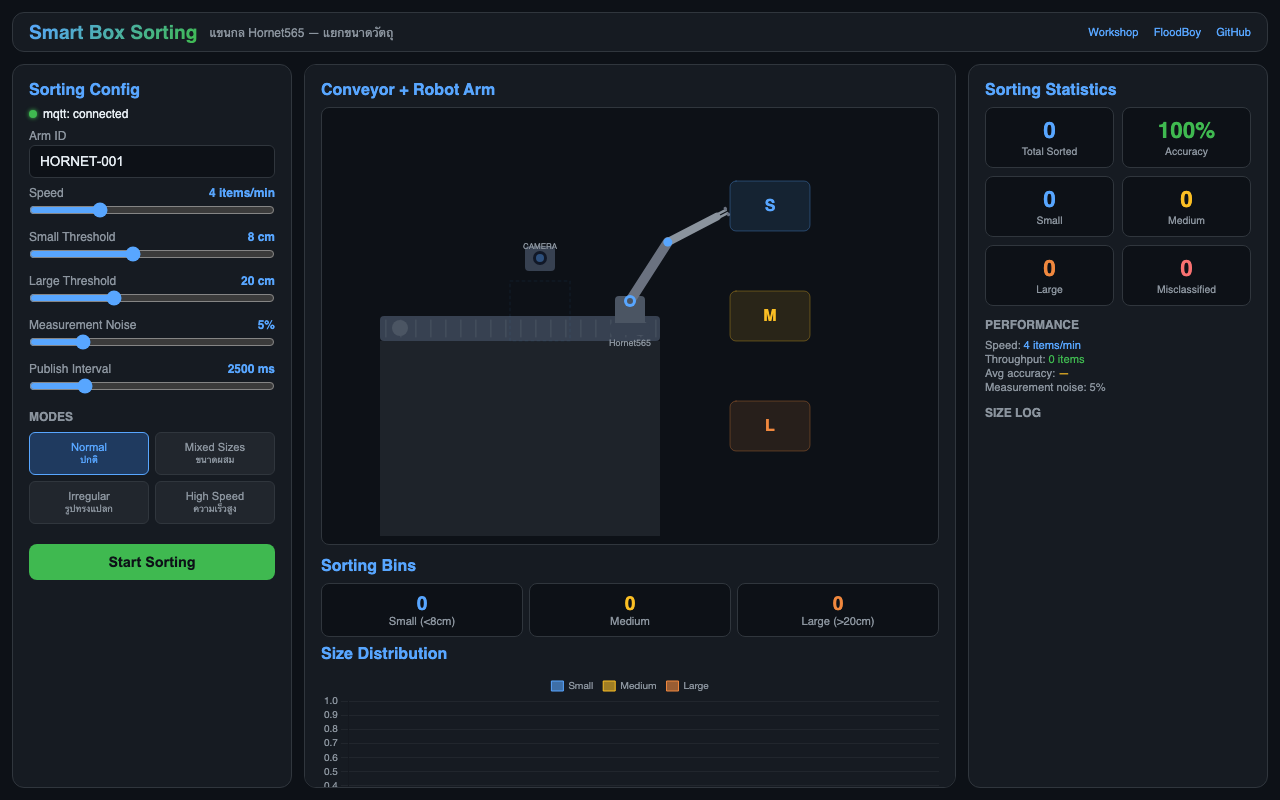Open the Workshop link
The width and height of the screenshot is (1280, 800).
(x=1113, y=32)
